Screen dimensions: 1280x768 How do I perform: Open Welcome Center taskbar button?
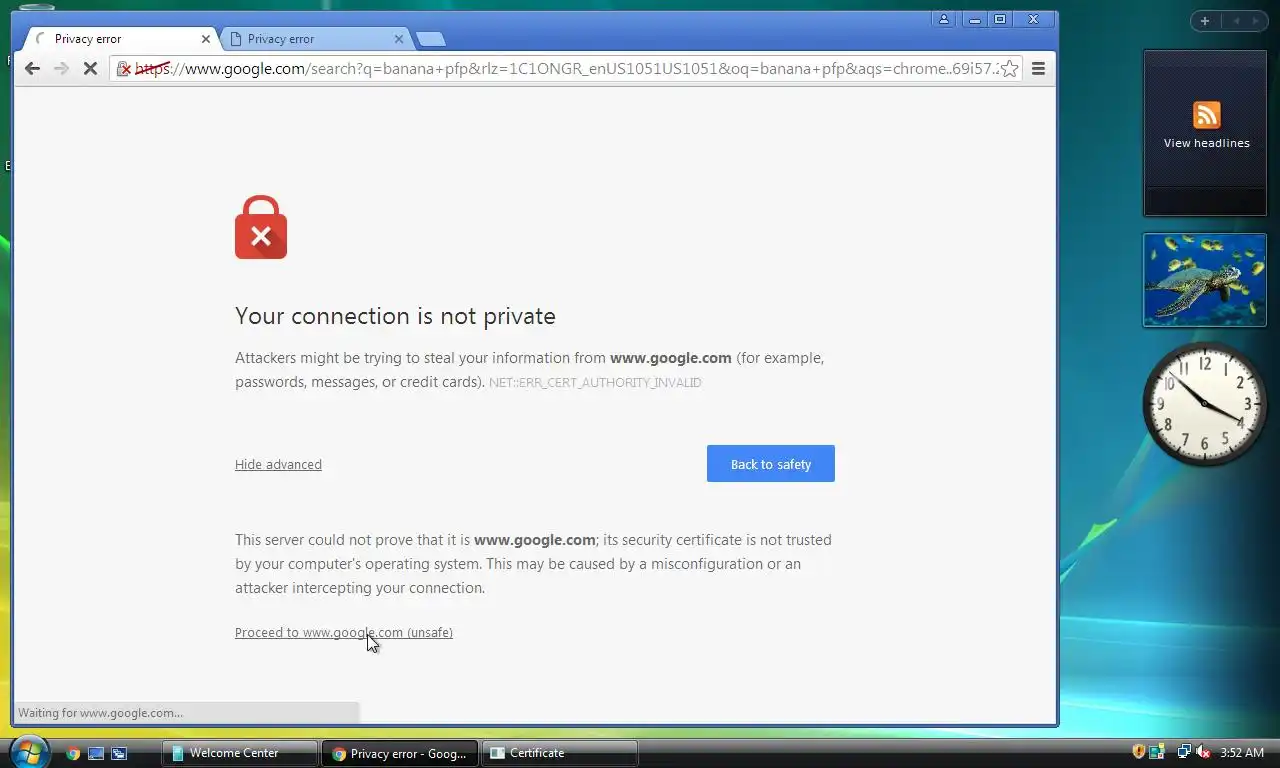point(240,753)
